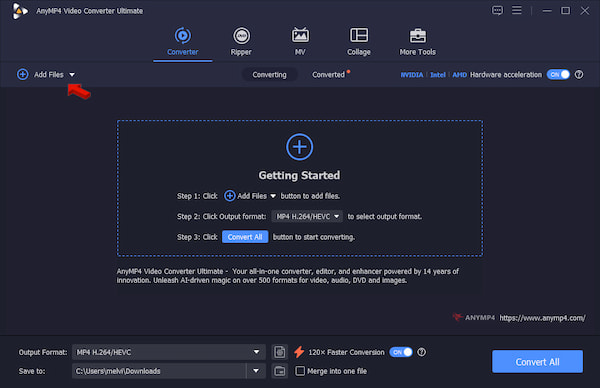The width and height of the screenshot is (600, 388).
Task: Expand the Add Files dropdown arrow in toolbar
Action: (x=72, y=75)
